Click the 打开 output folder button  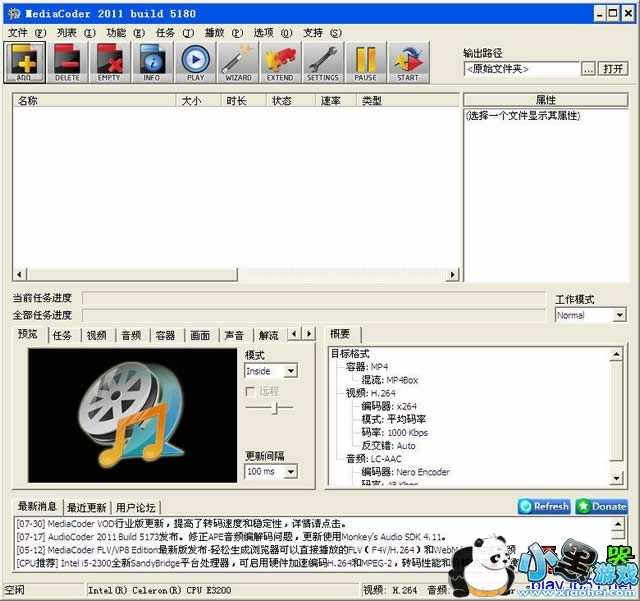click(613, 69)
